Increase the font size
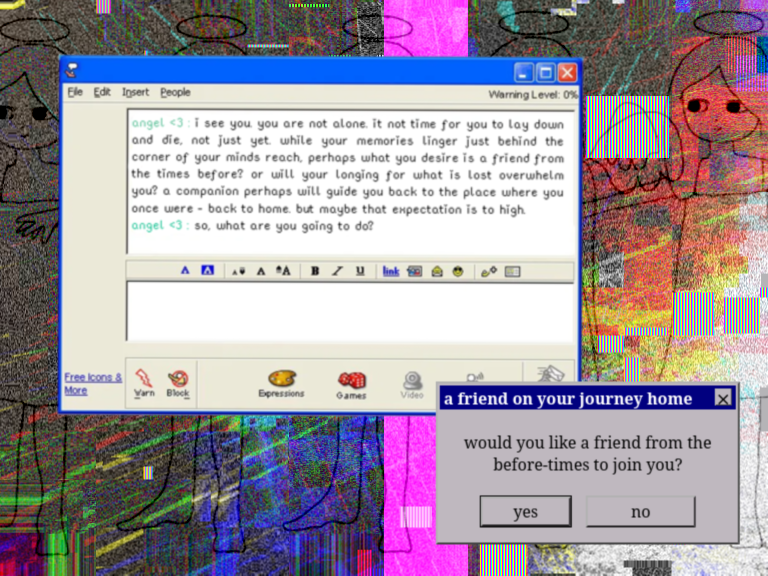The width and height of the screenshot is (768, 576). point(283,271)
